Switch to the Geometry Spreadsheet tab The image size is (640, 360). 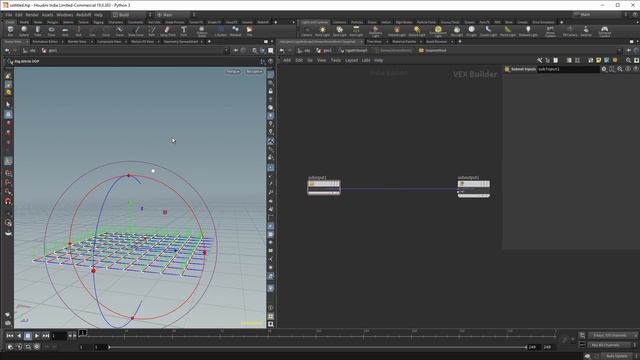click(x=180, y=42)
